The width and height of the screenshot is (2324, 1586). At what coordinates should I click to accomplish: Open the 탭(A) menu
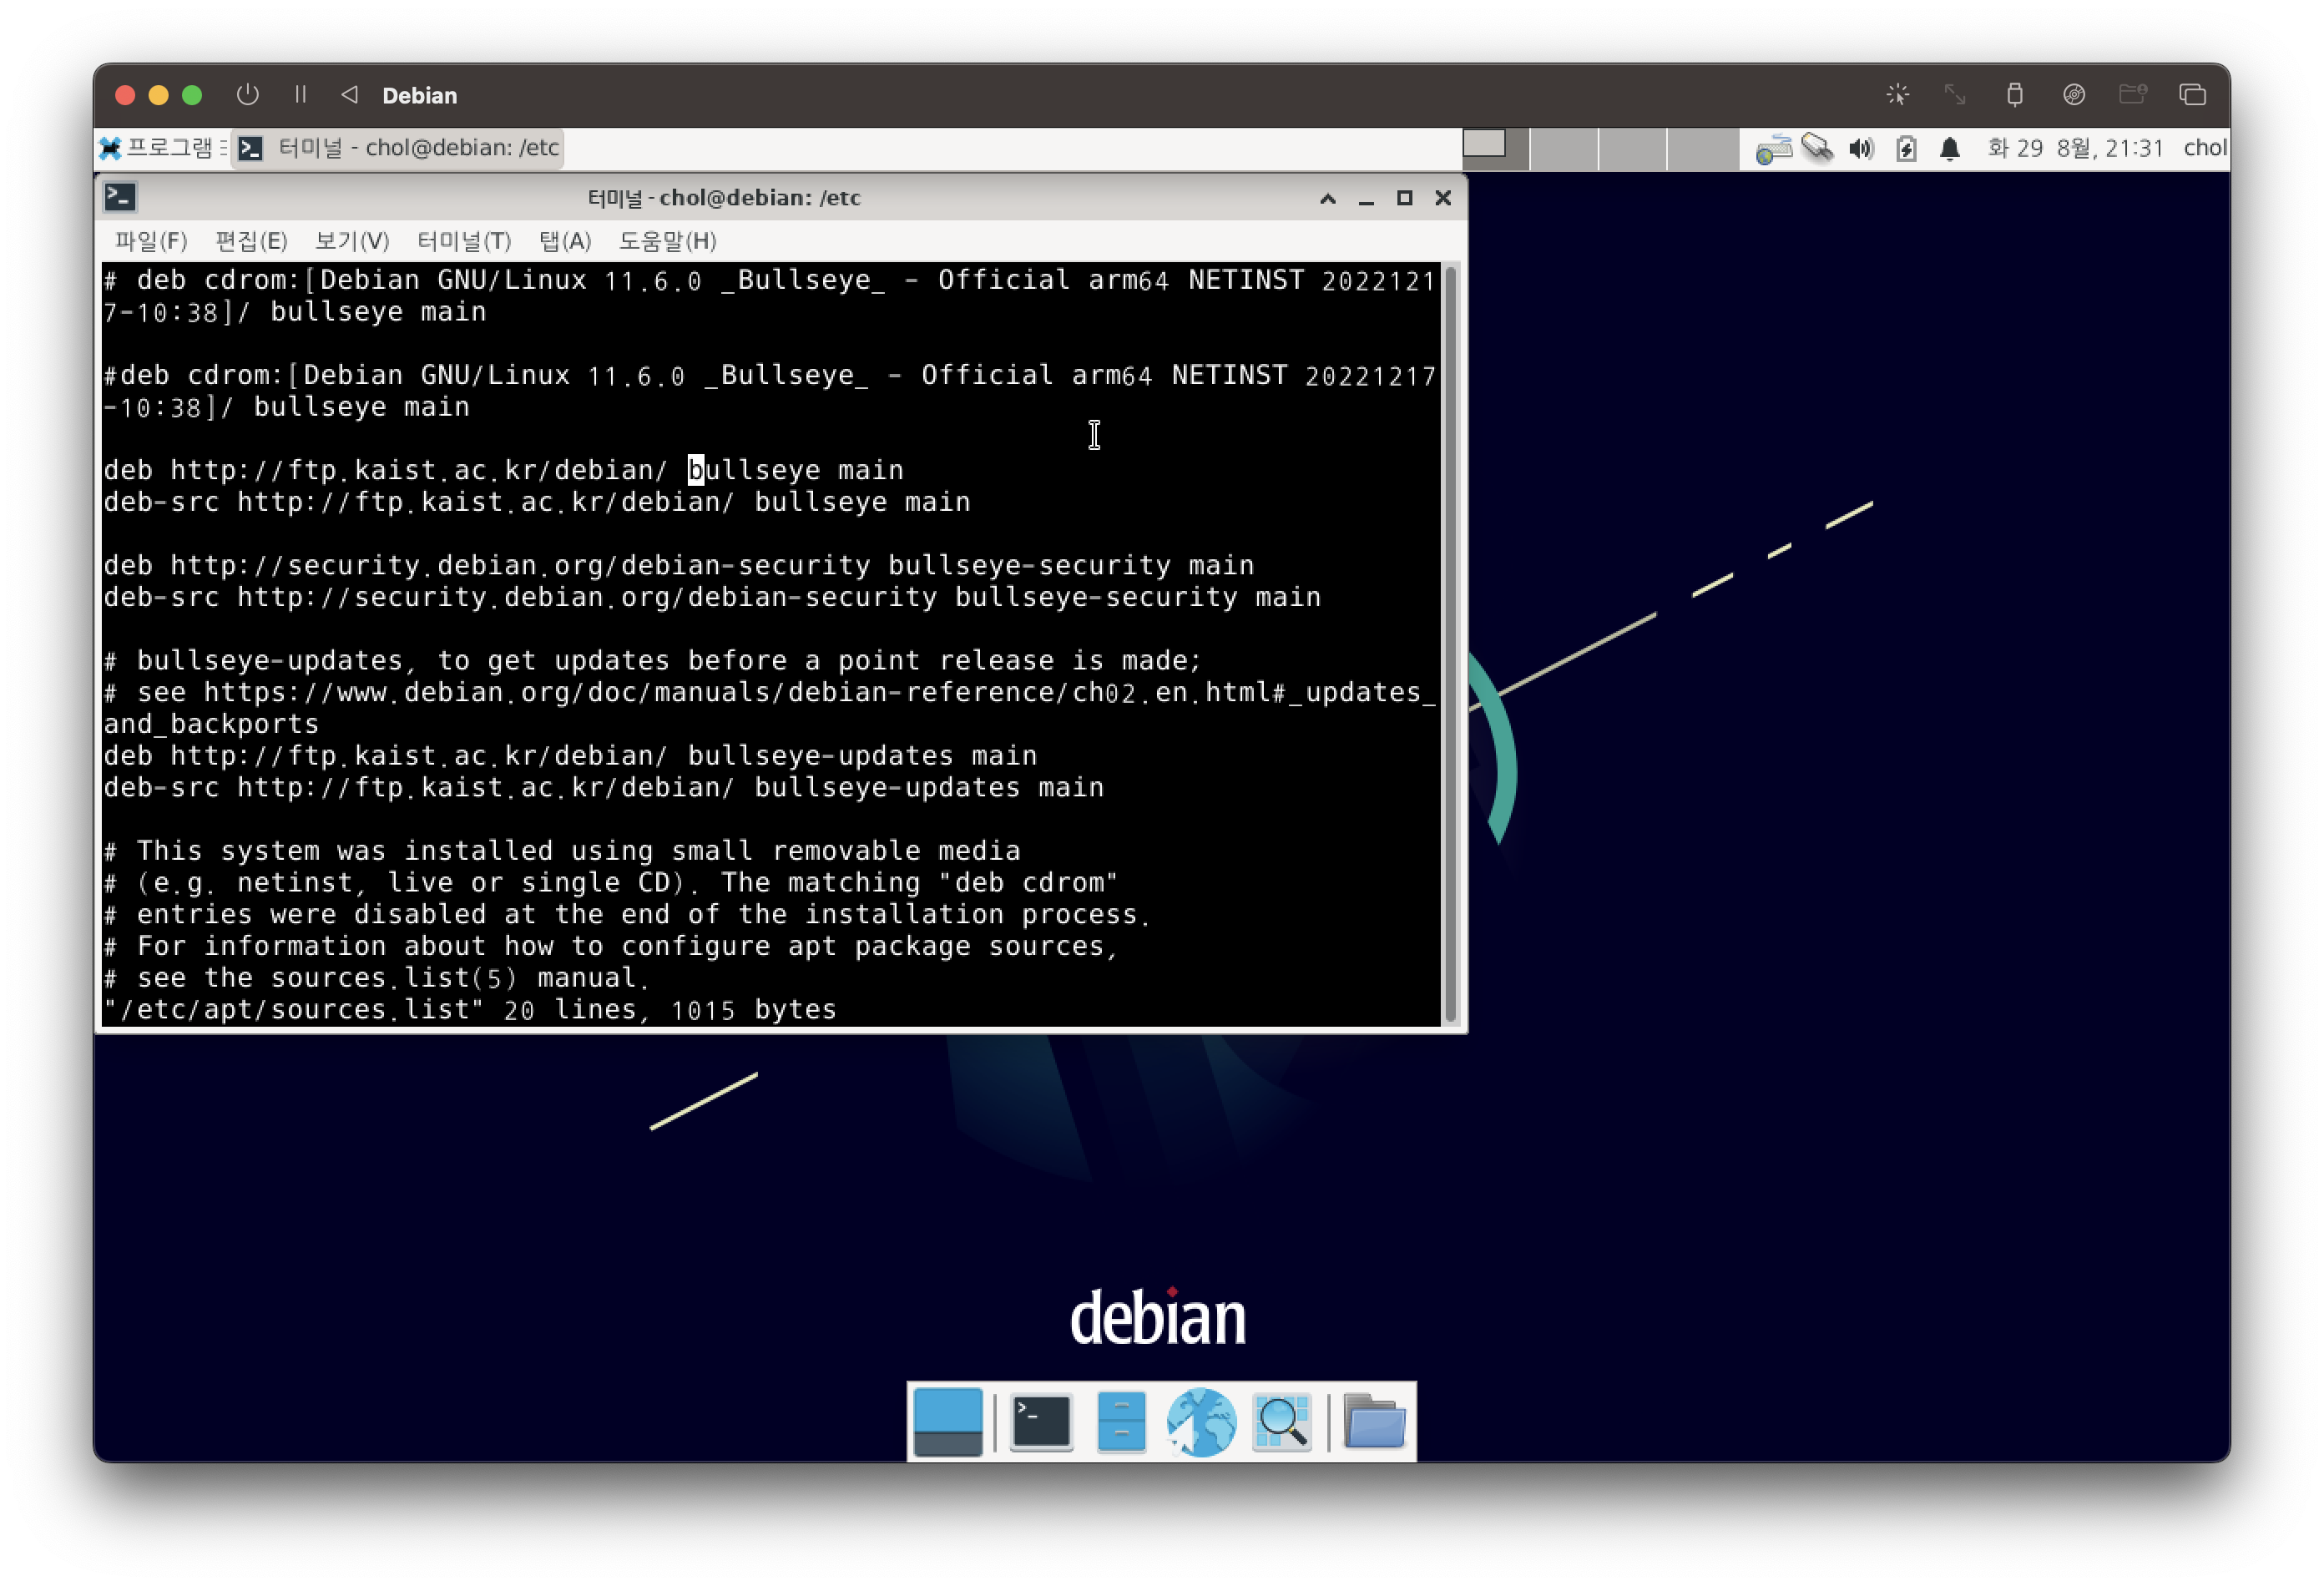[x=565, y=241]
